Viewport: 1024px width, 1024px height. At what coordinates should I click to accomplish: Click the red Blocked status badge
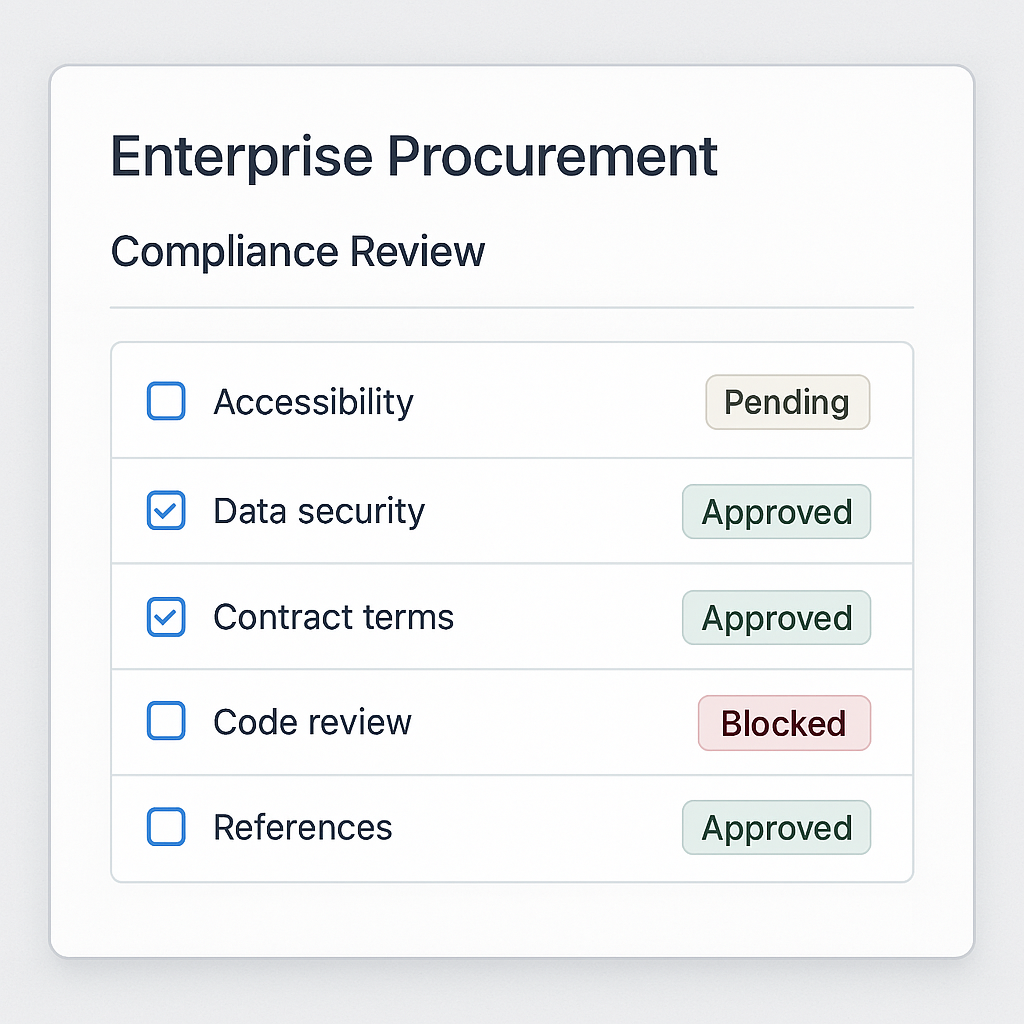[x=784, y=723]
